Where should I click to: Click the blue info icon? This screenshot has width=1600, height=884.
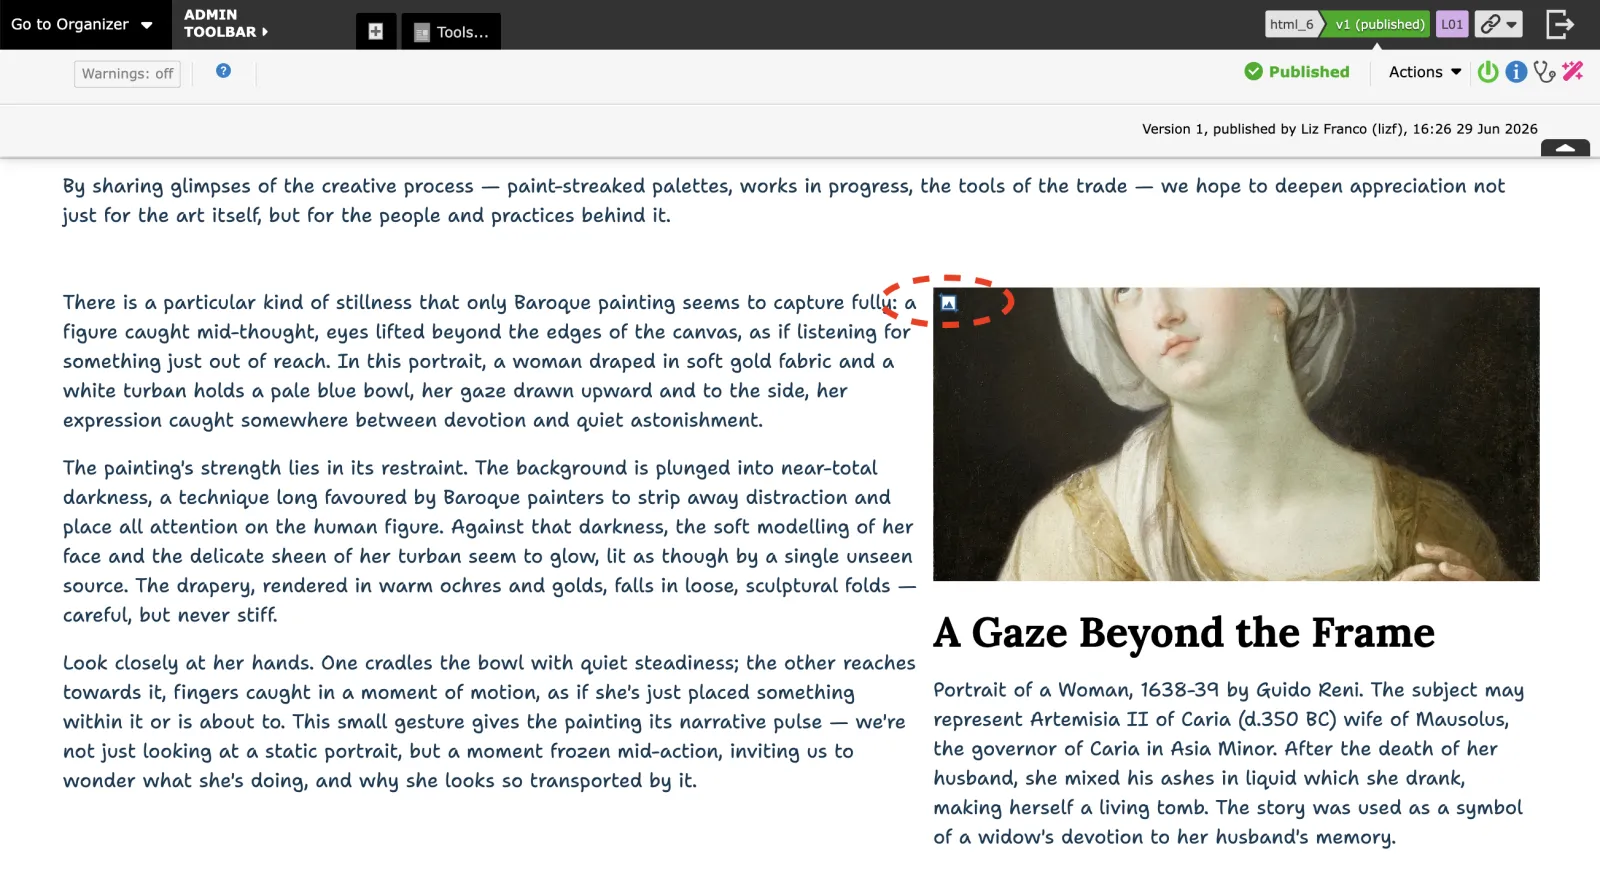pyautogui.click(x=1516, y=72)
